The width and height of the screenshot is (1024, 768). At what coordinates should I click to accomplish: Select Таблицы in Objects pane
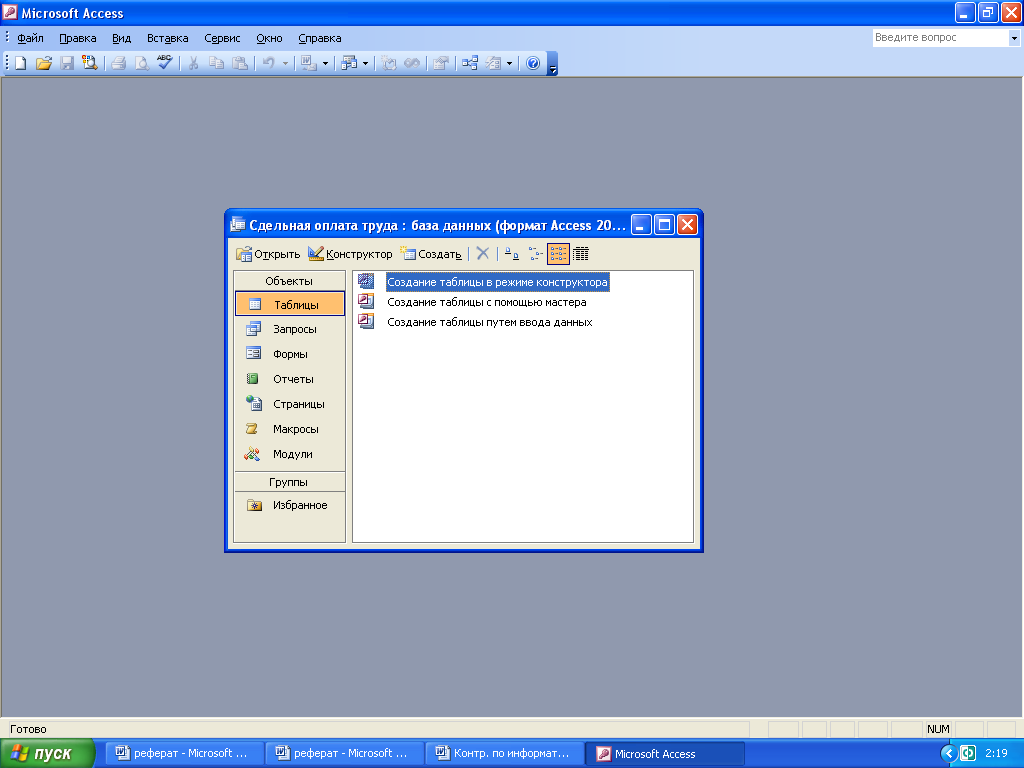(x=289, y=304)
